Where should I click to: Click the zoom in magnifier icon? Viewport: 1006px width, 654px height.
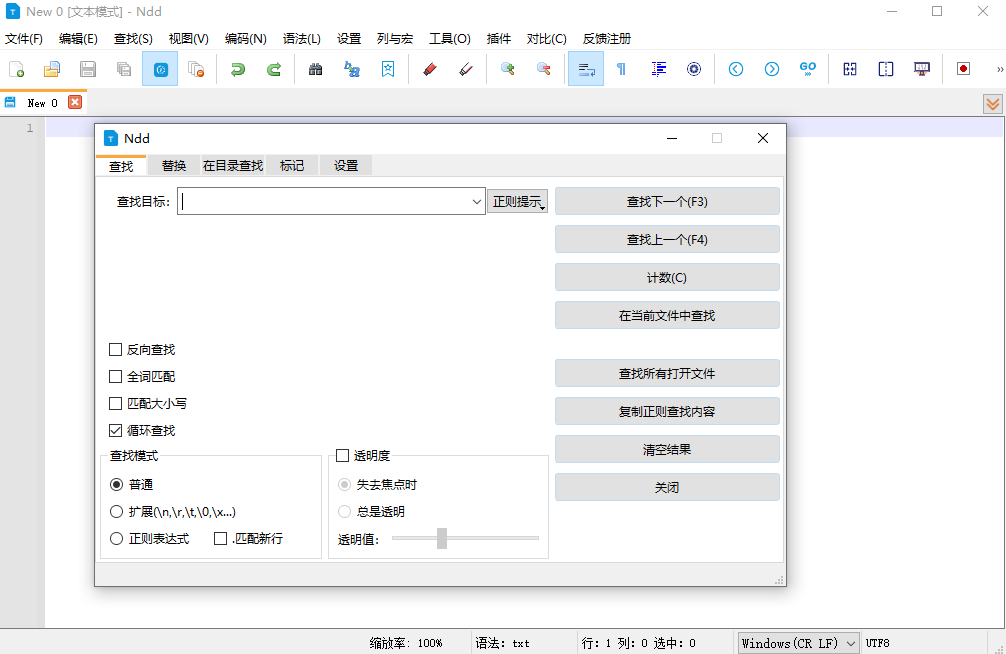click(507, 69)
